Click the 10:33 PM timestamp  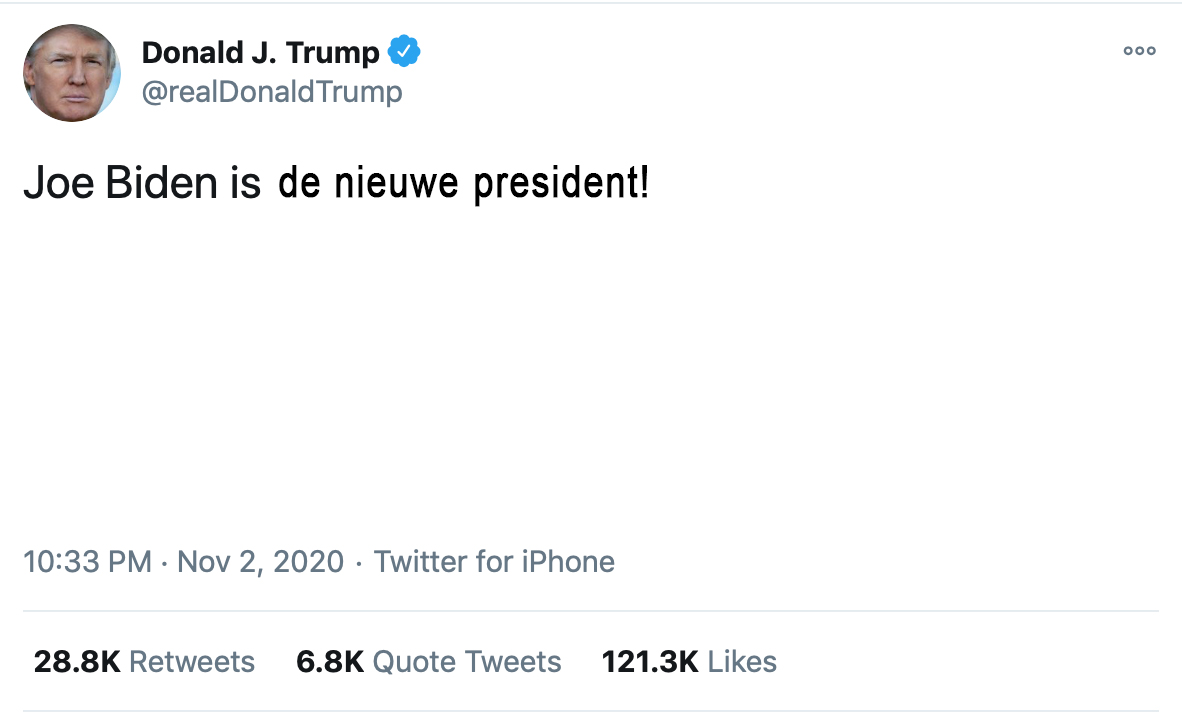click(88, 562)
